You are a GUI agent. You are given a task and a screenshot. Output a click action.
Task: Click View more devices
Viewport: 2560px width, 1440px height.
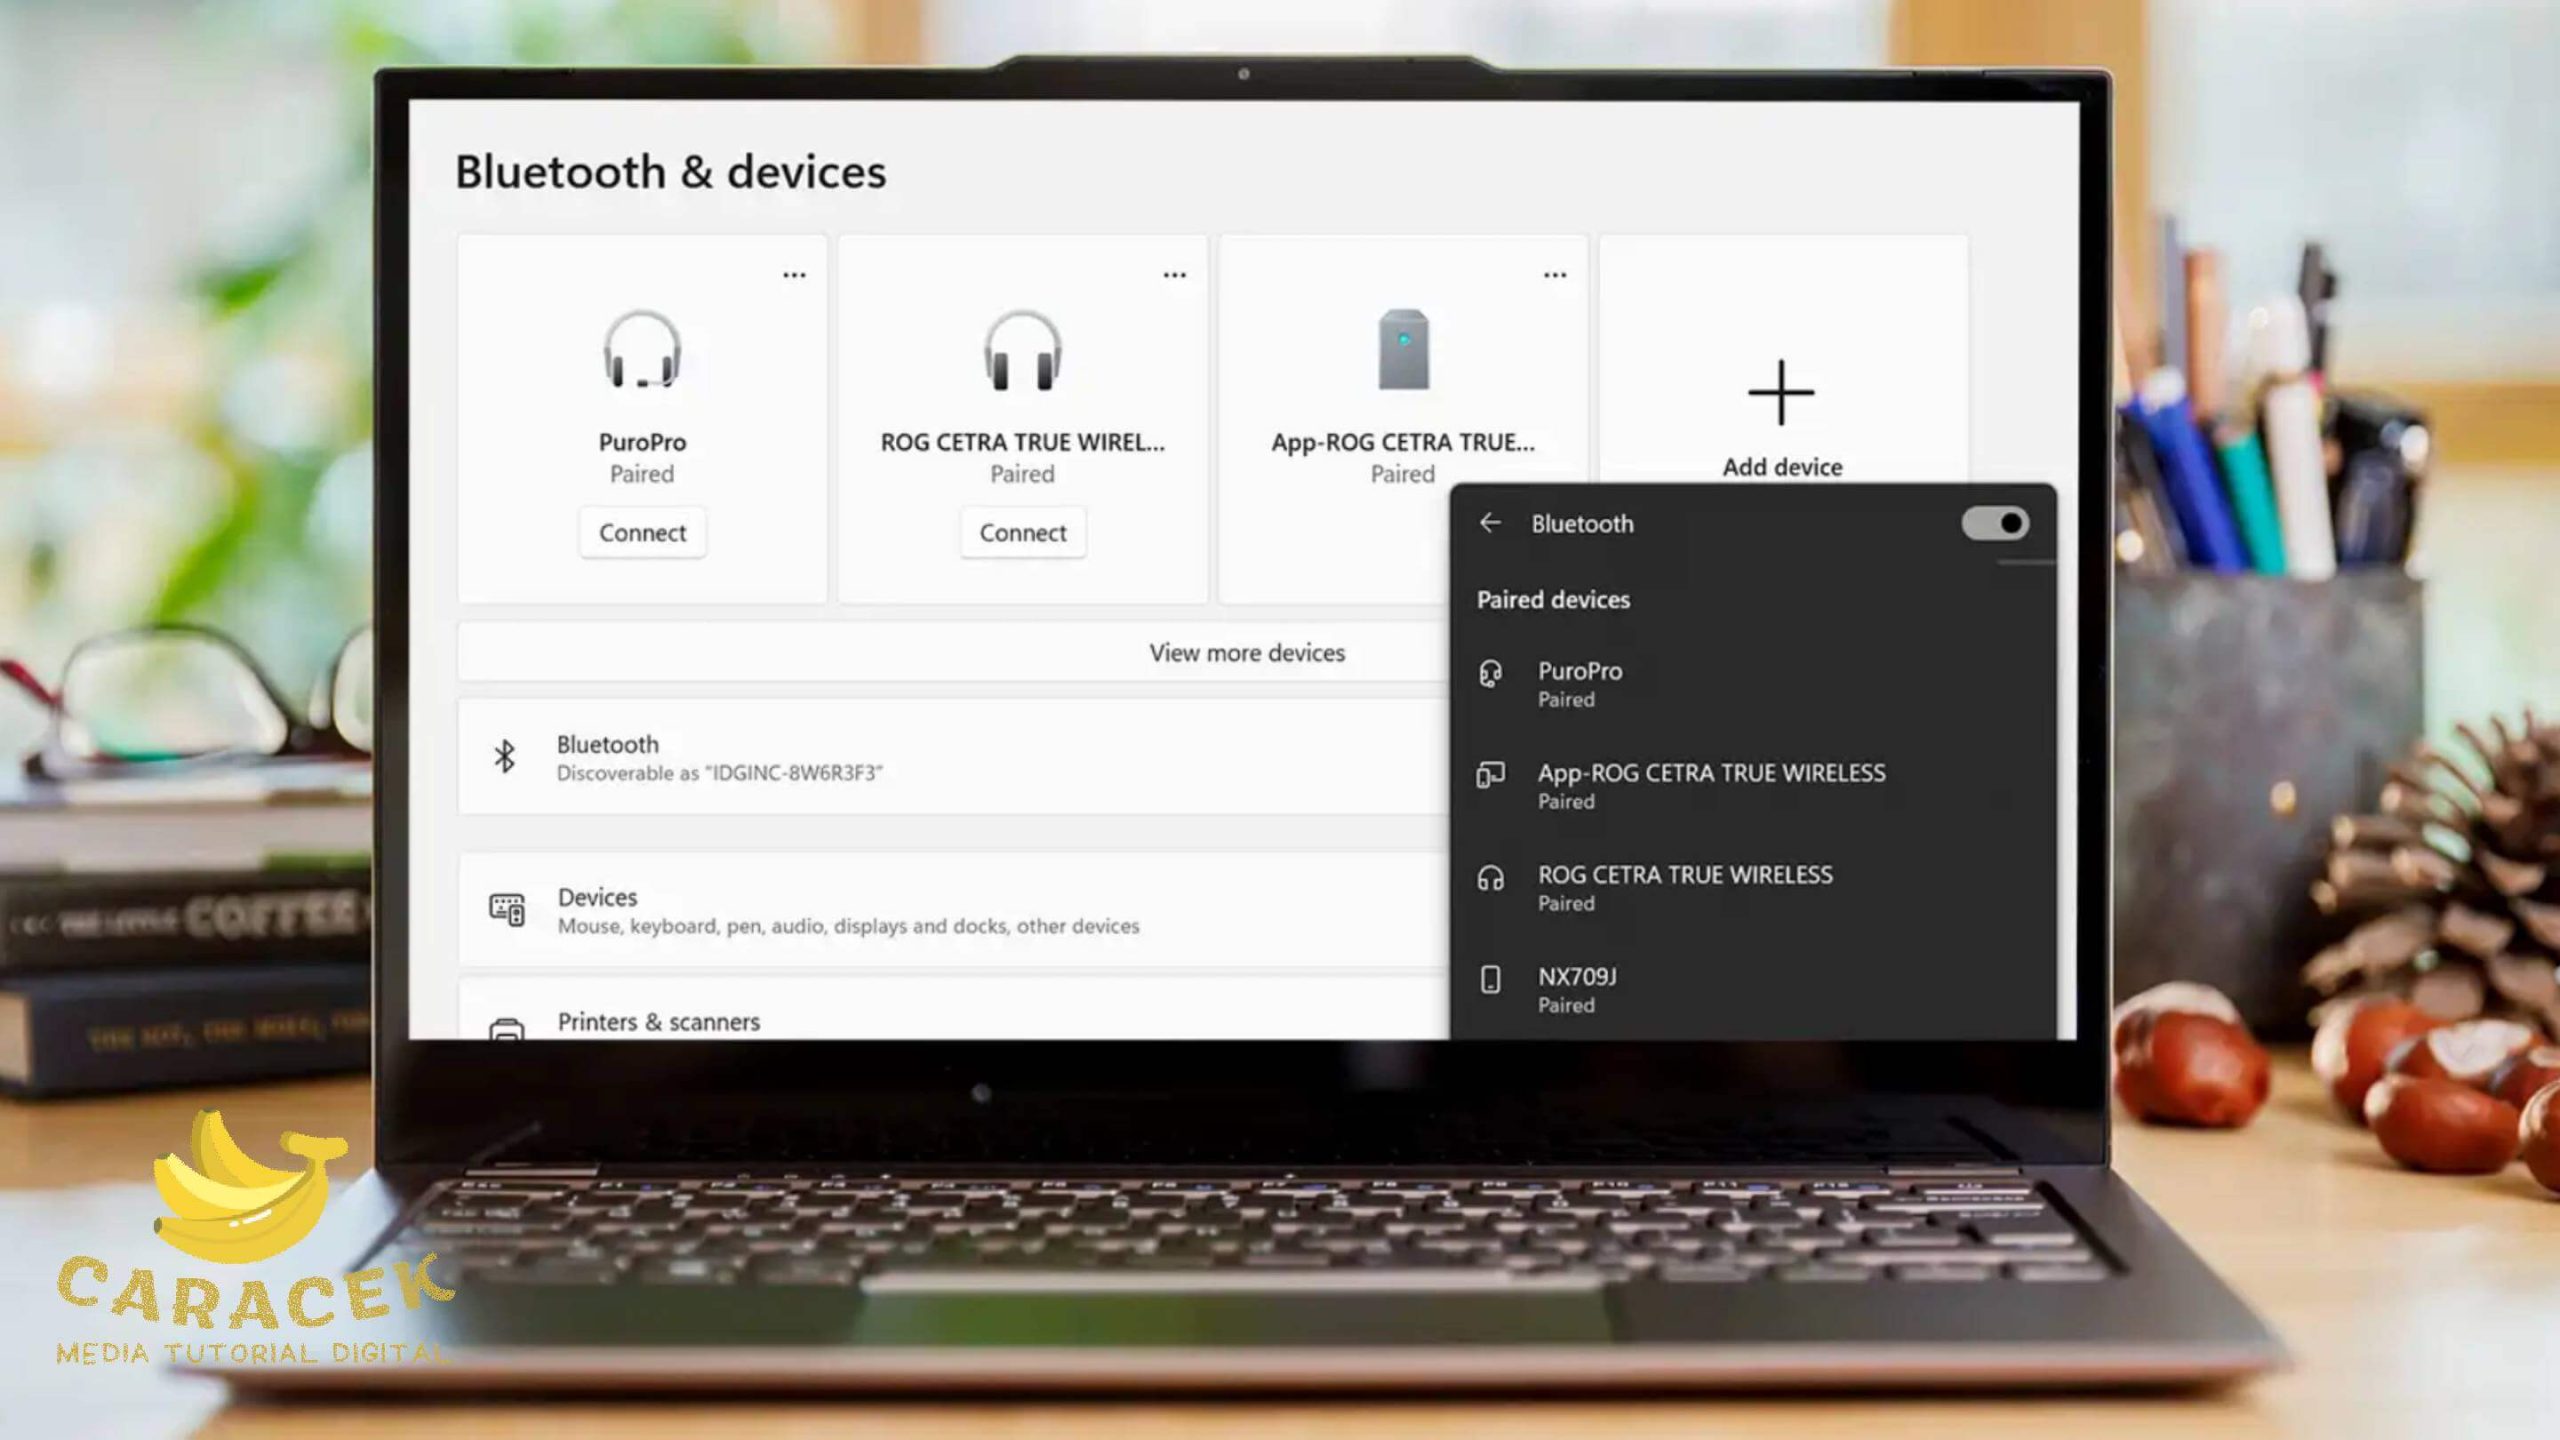1246,653
